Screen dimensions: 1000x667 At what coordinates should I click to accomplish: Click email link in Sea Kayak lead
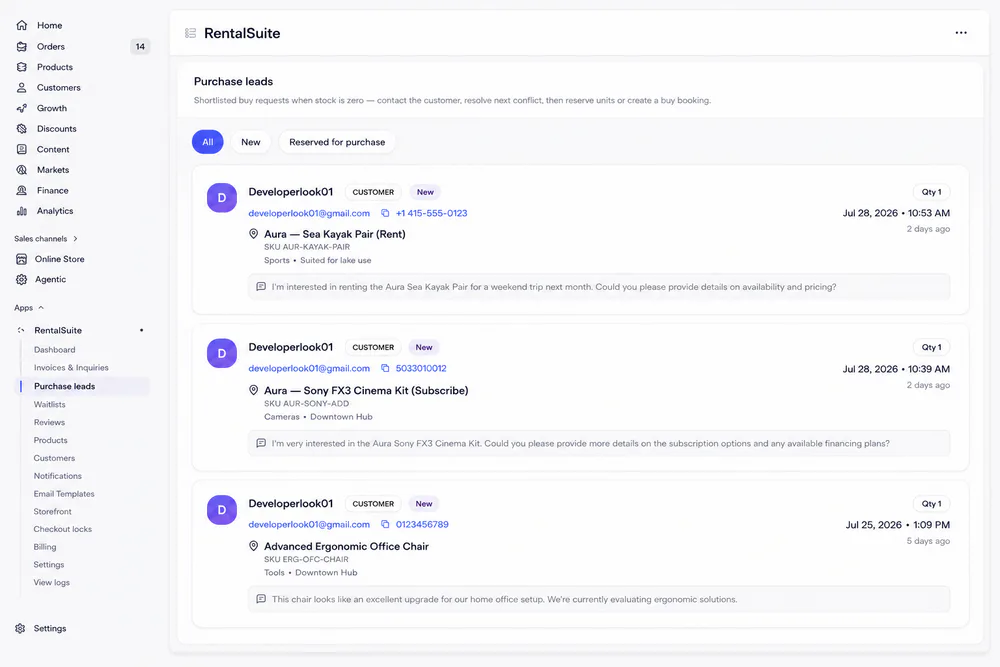click(309, 213)
